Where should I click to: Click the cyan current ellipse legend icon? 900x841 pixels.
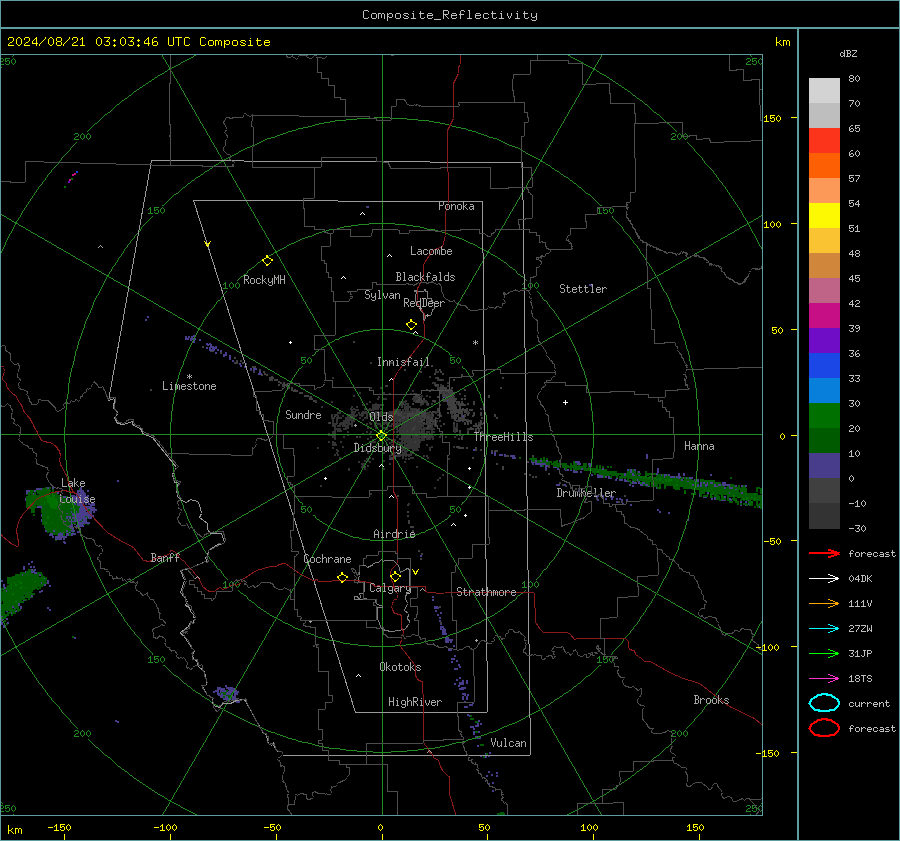[824, 703]
